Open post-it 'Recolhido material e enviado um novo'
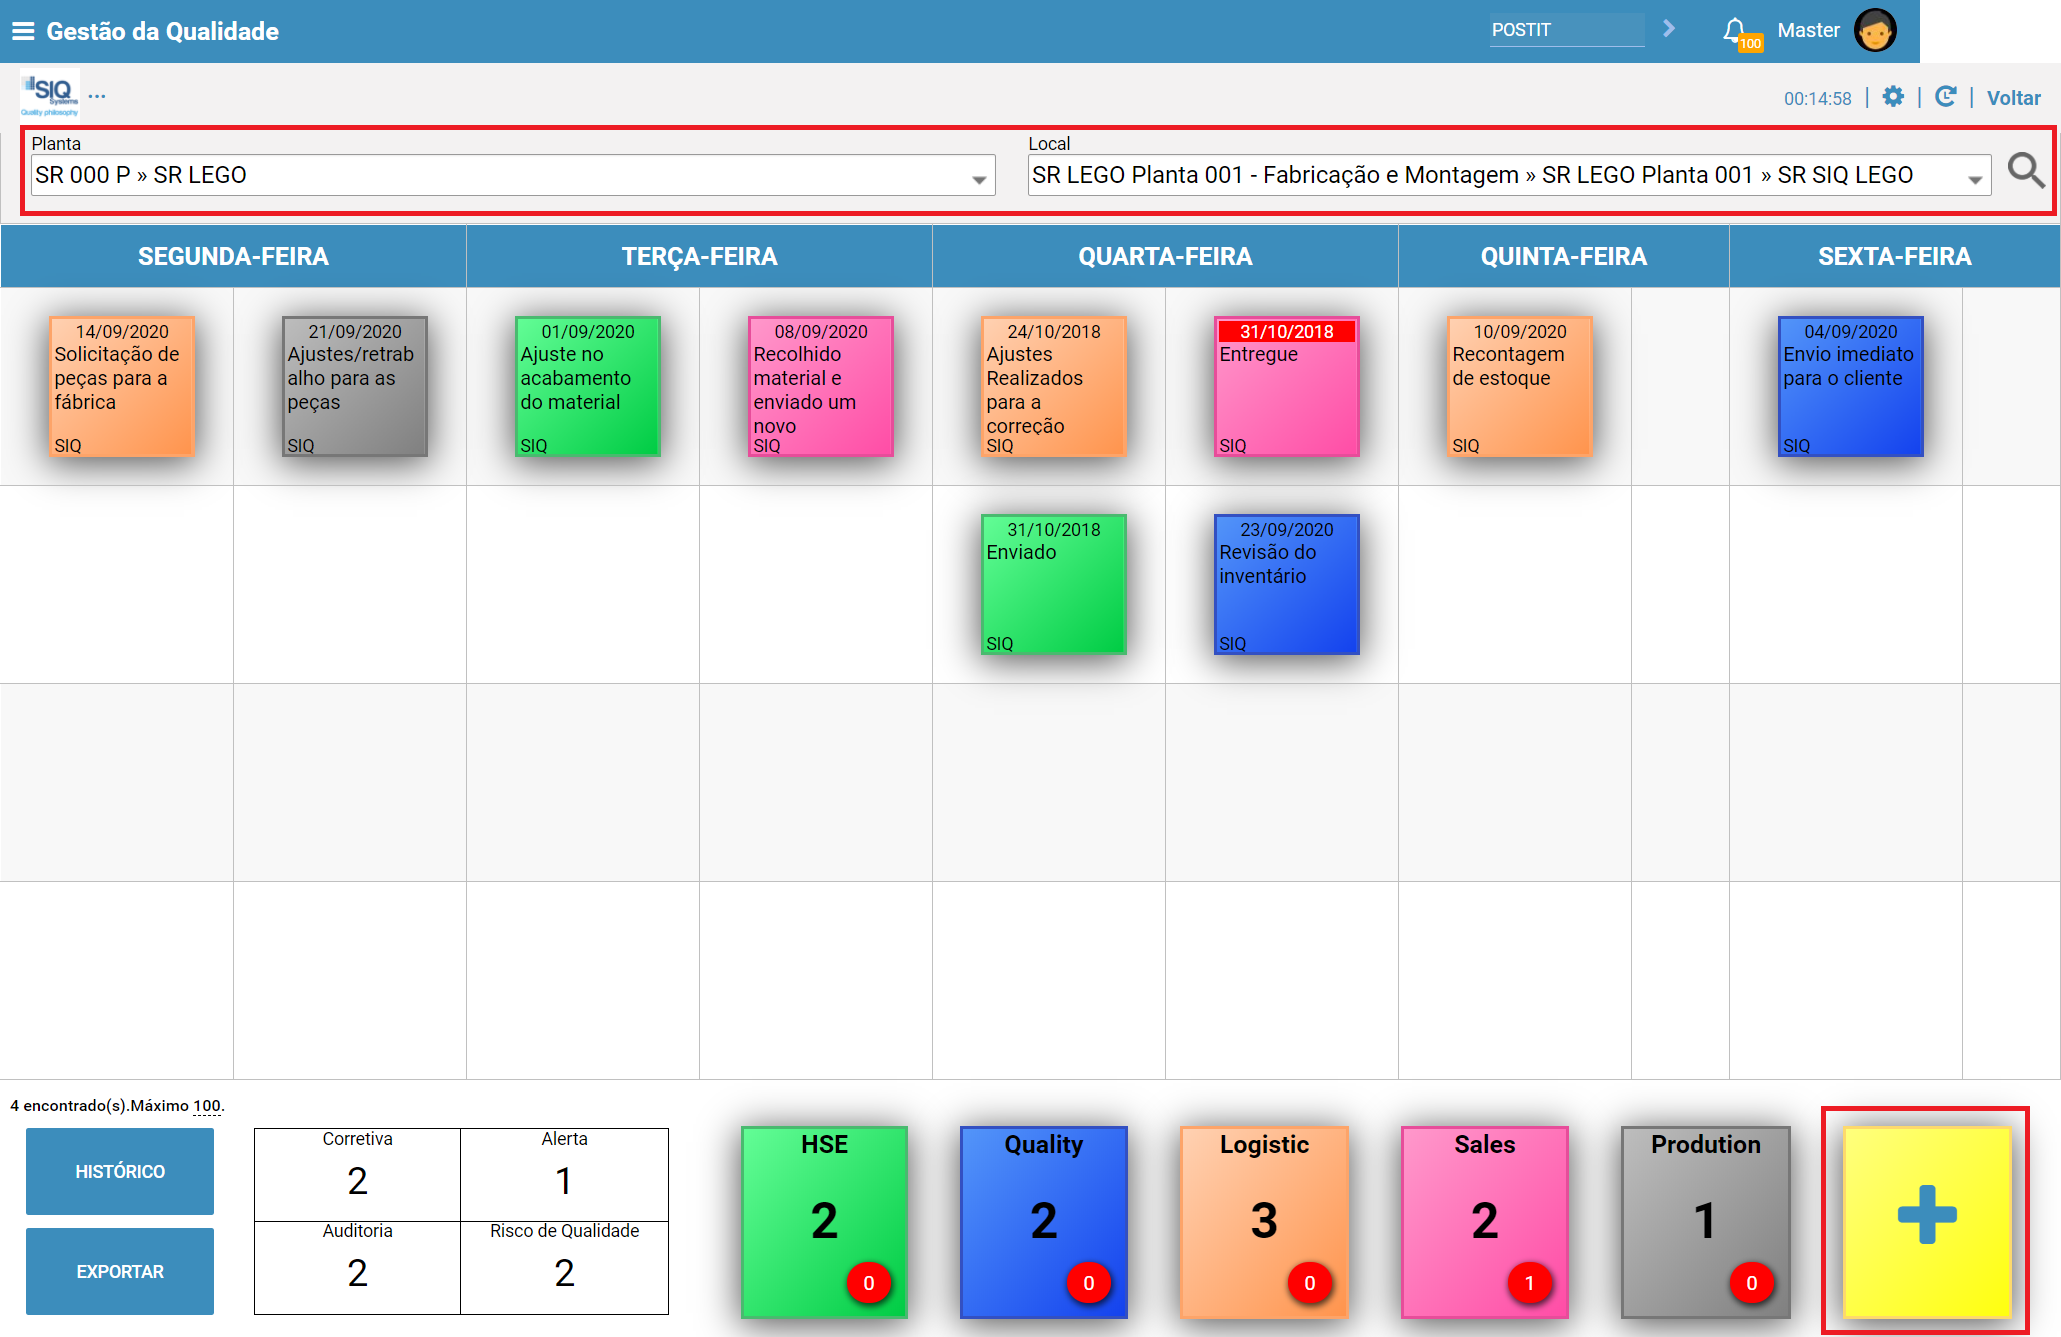This screenshot has width=2061, height=1337. pyautogui.click(x=821, y=387)
